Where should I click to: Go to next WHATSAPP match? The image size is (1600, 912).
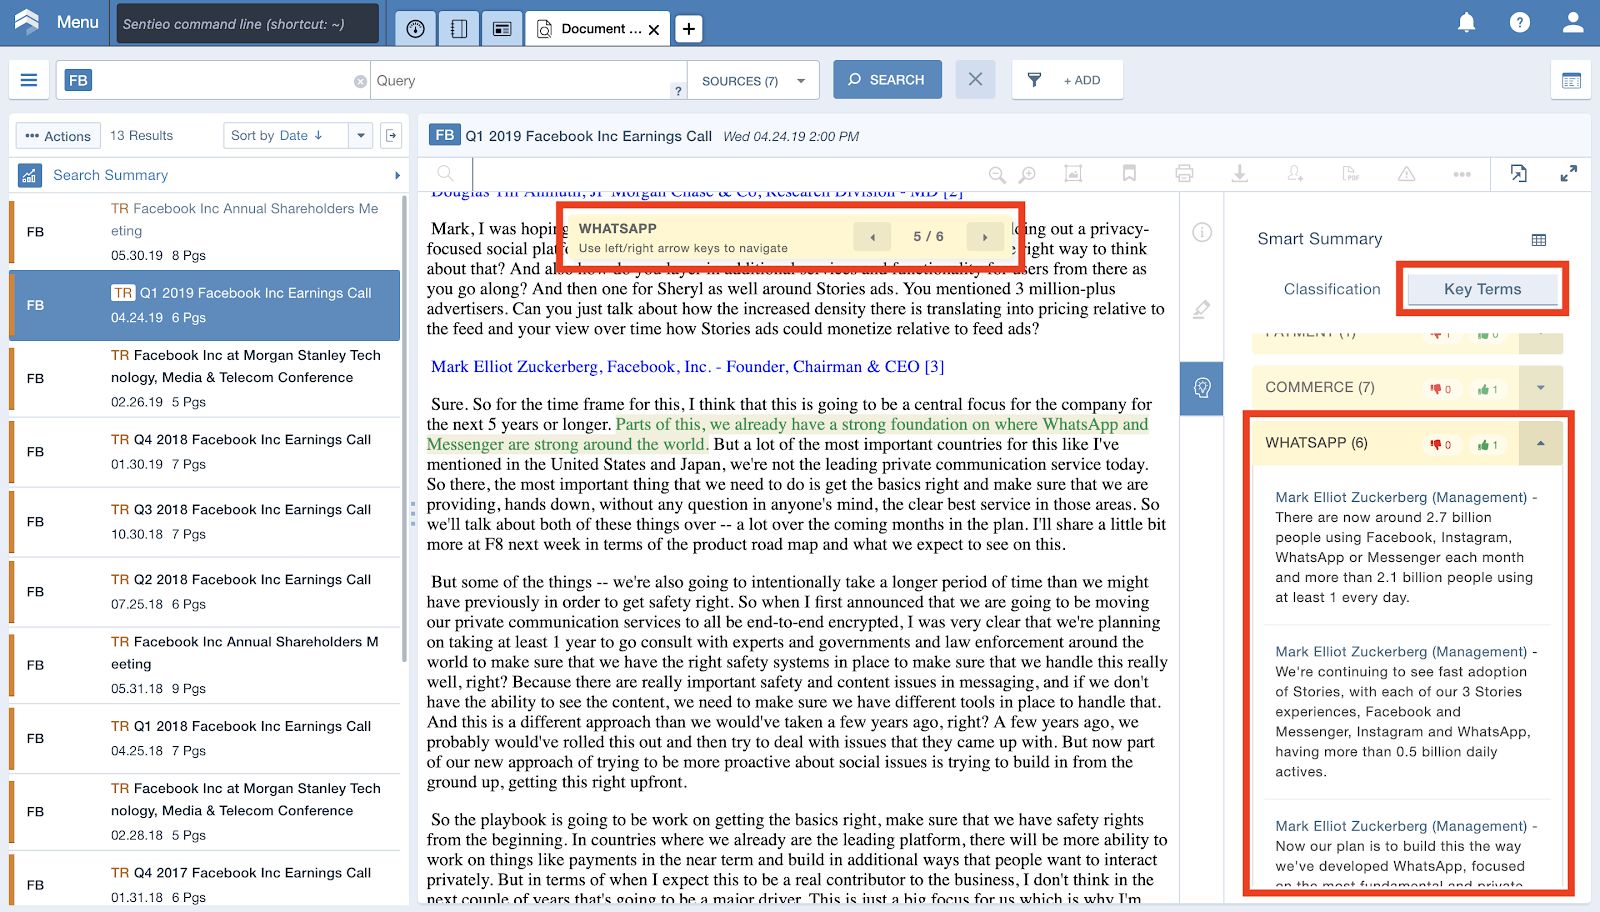coord(985,237)
